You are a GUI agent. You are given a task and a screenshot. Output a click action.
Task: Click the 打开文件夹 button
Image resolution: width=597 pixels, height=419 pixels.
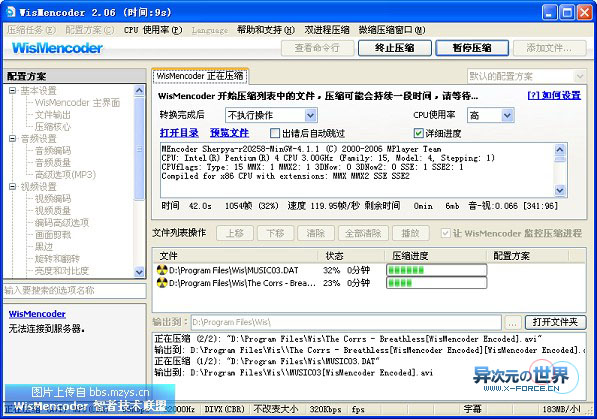click(x=555, y=322)
